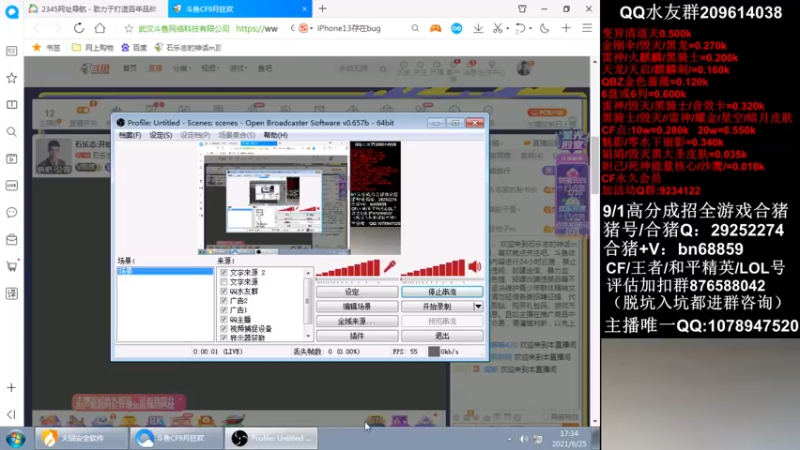Go to the browser home page

click(x=100, y=28)
